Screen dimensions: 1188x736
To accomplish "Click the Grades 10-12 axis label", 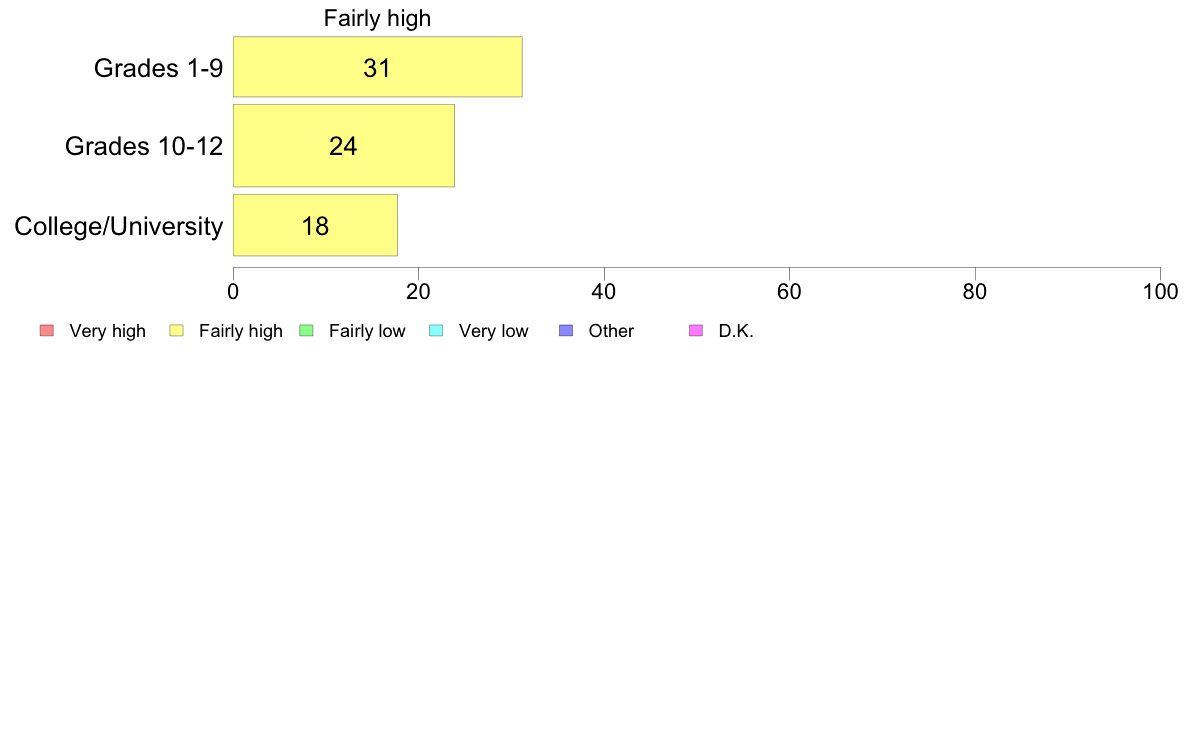I will [144, 146].
